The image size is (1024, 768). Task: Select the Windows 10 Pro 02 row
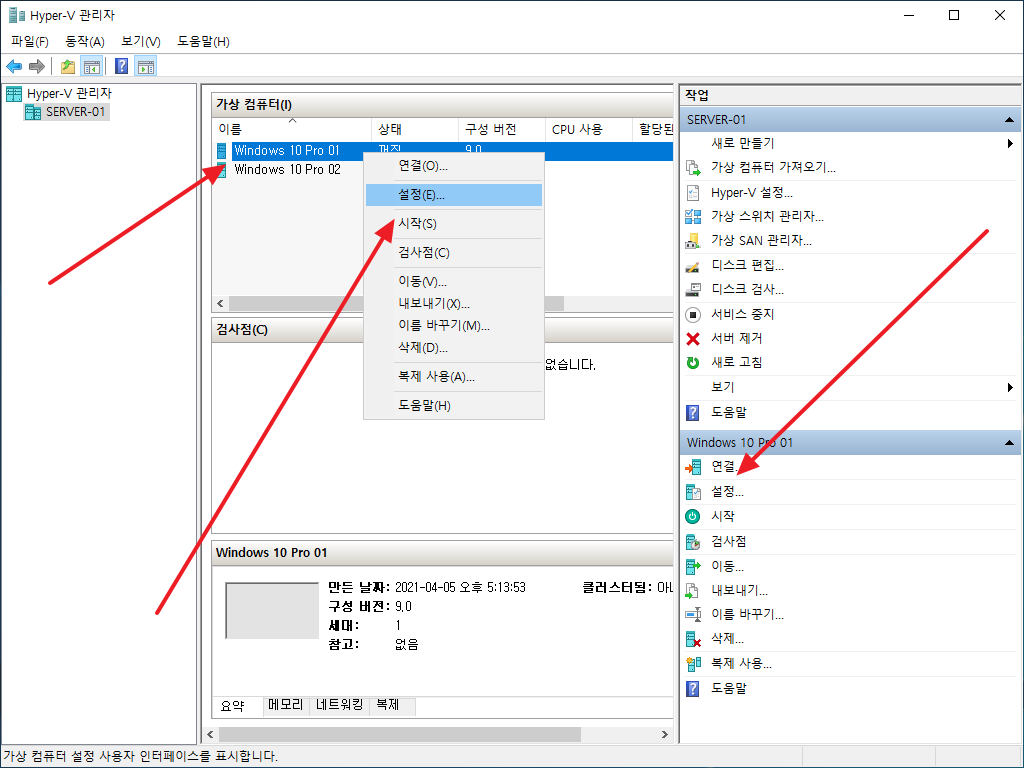287,170
